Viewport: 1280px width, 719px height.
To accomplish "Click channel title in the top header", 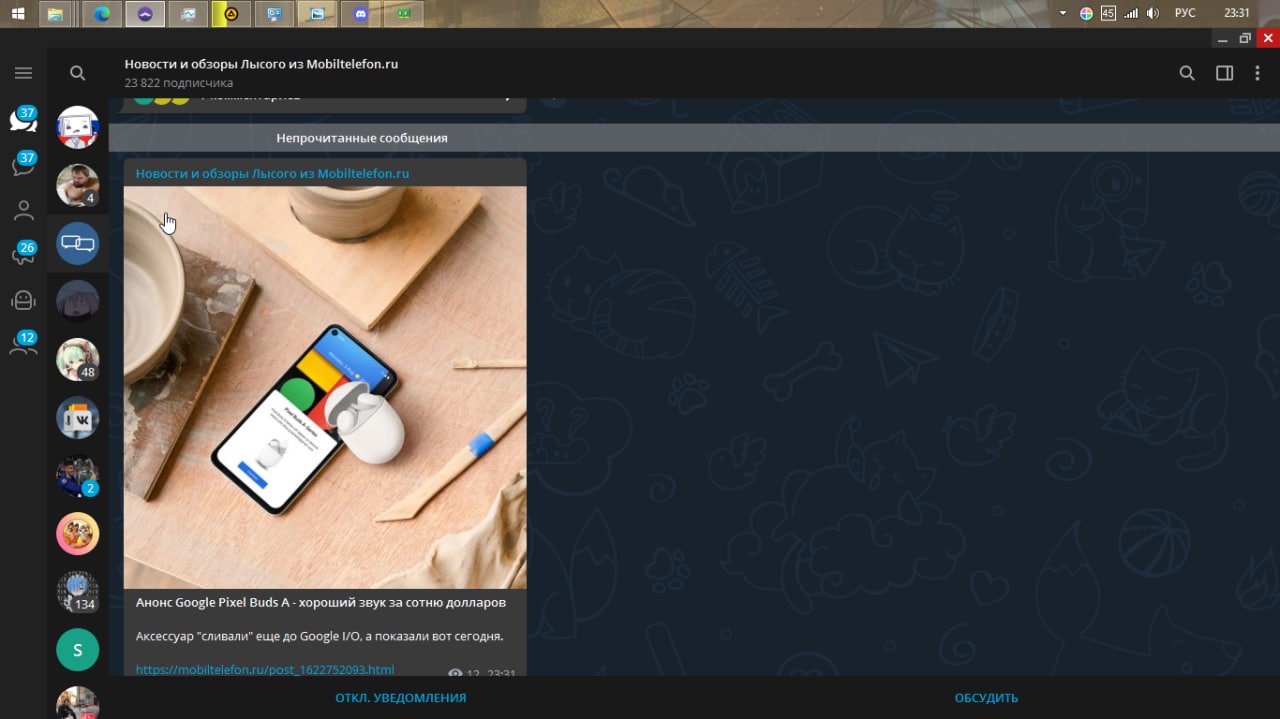I will pos(261,64).
